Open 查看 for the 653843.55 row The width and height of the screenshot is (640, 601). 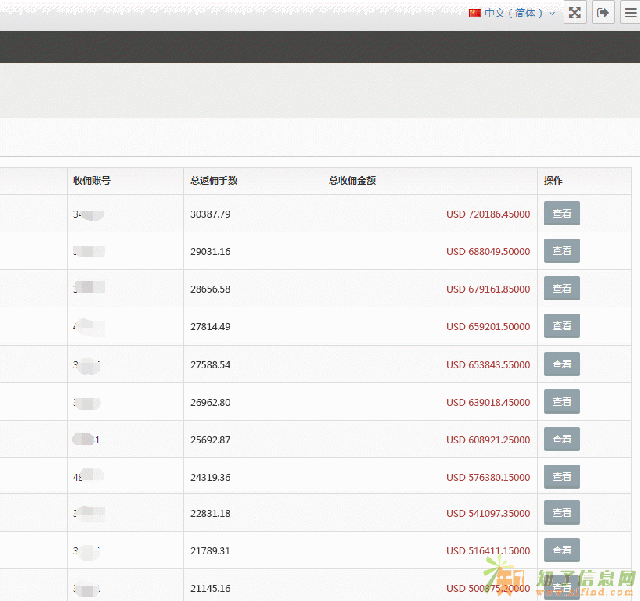[561, 364]
